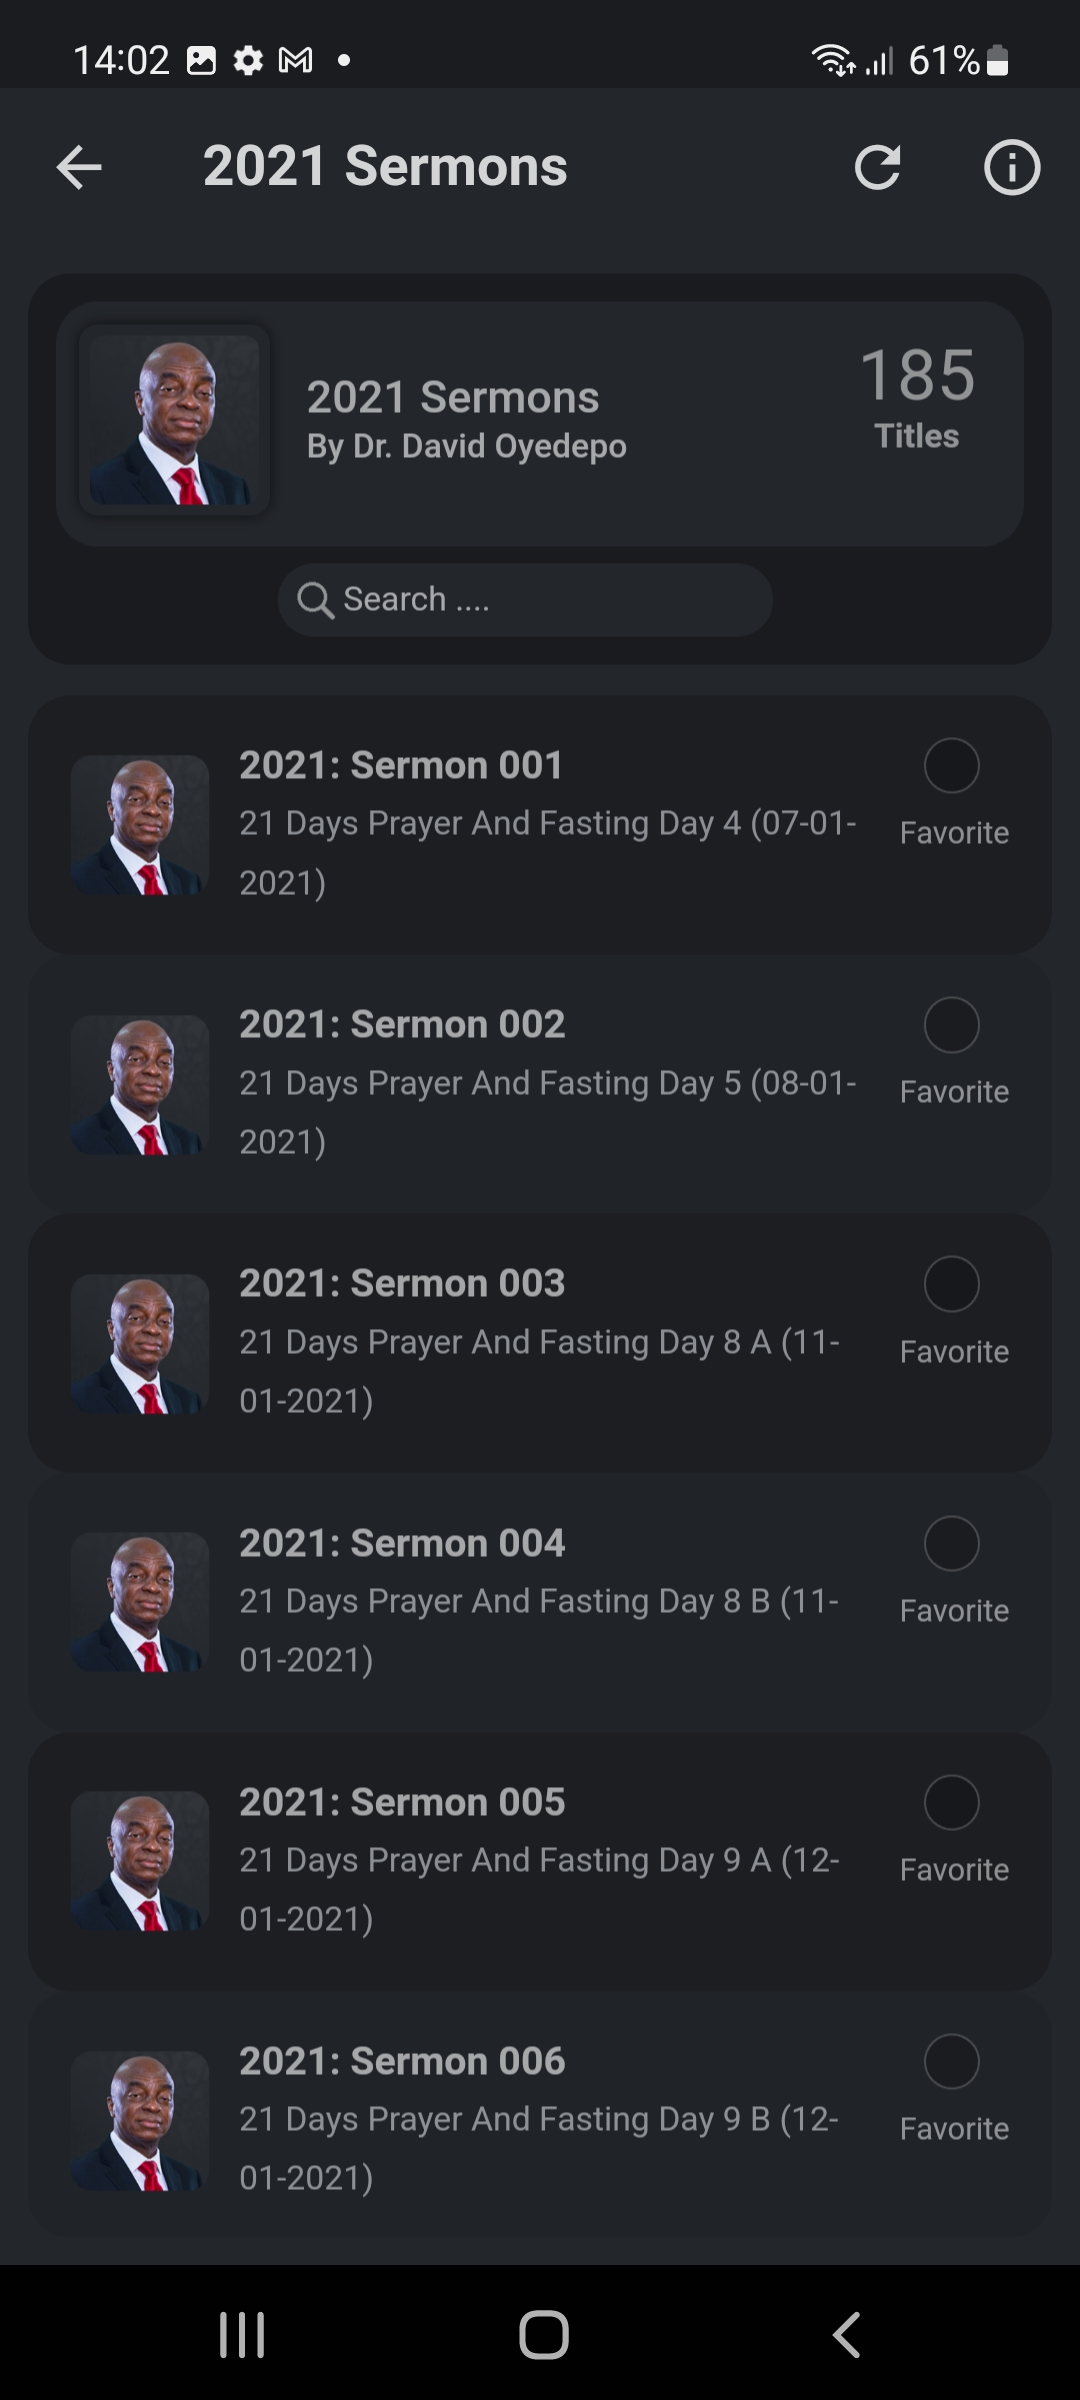Tap the back arrow in the header
Screen dimensions: 1080x2400
(79, 167)
